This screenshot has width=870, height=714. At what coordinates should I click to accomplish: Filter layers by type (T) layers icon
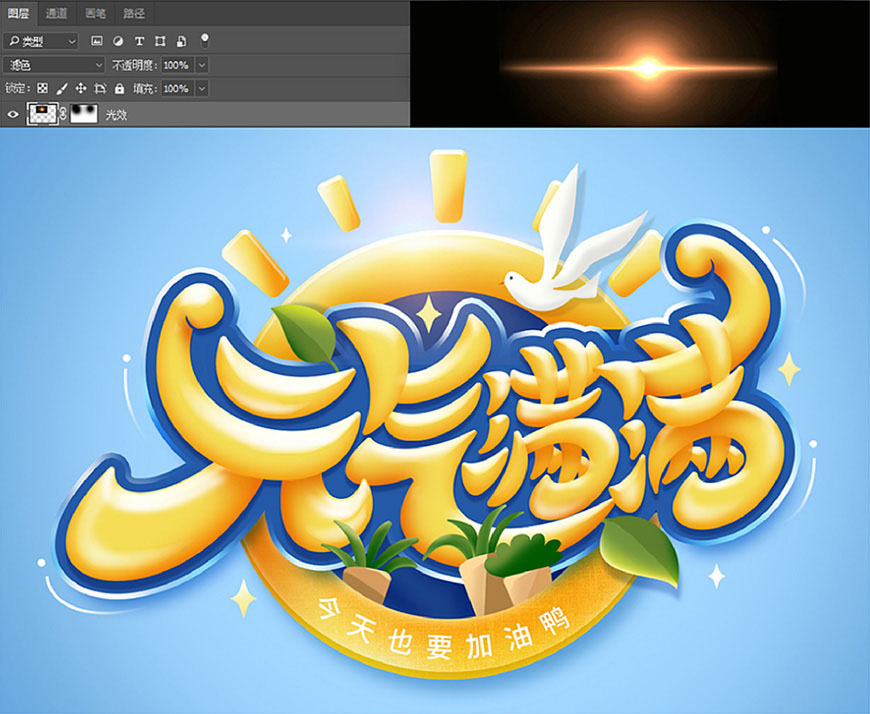coord(139,41)
